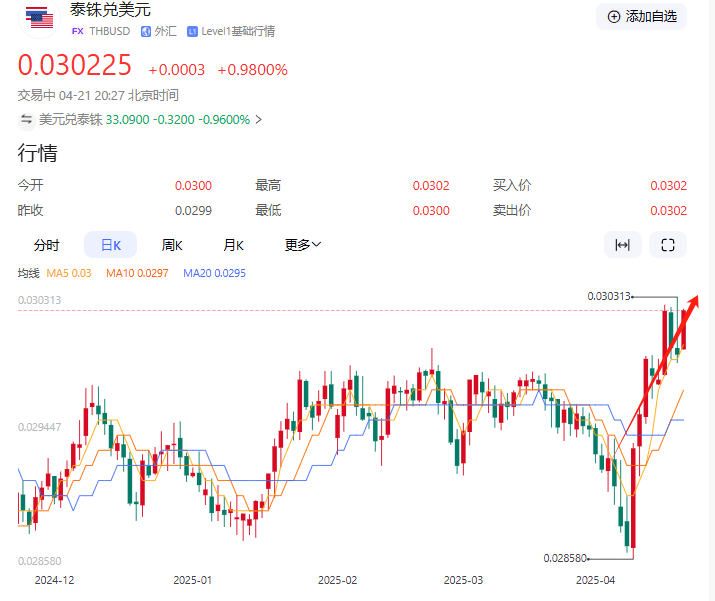The height and width of the screenshot is (601, 715).
Task: Click the 外汇 category tag icon
Action: [145, 31]
